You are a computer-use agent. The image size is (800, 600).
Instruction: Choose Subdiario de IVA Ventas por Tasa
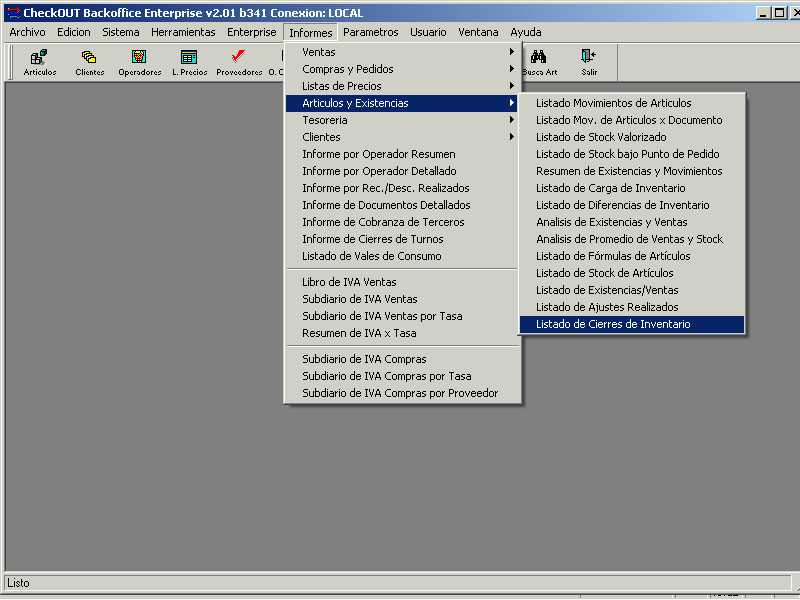click(402, 316)
